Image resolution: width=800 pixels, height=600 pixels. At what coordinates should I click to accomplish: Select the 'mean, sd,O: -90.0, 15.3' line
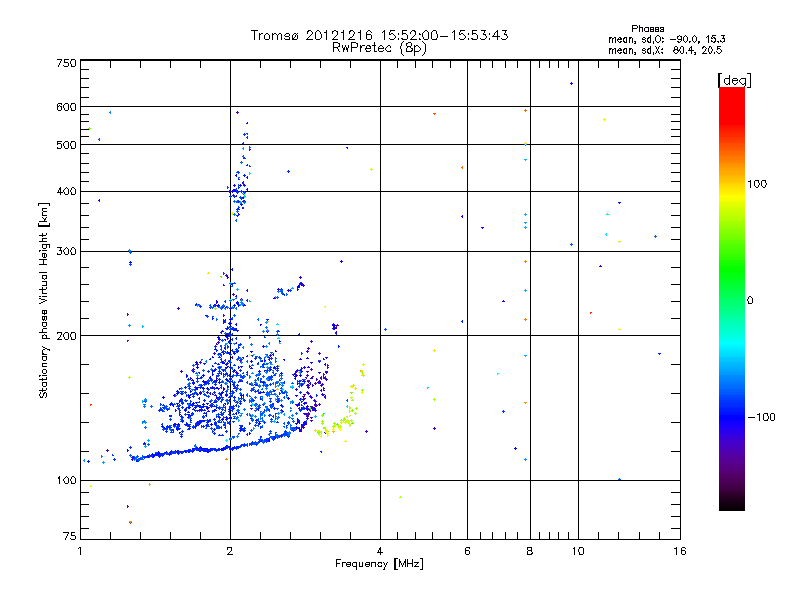coord(666,39)
